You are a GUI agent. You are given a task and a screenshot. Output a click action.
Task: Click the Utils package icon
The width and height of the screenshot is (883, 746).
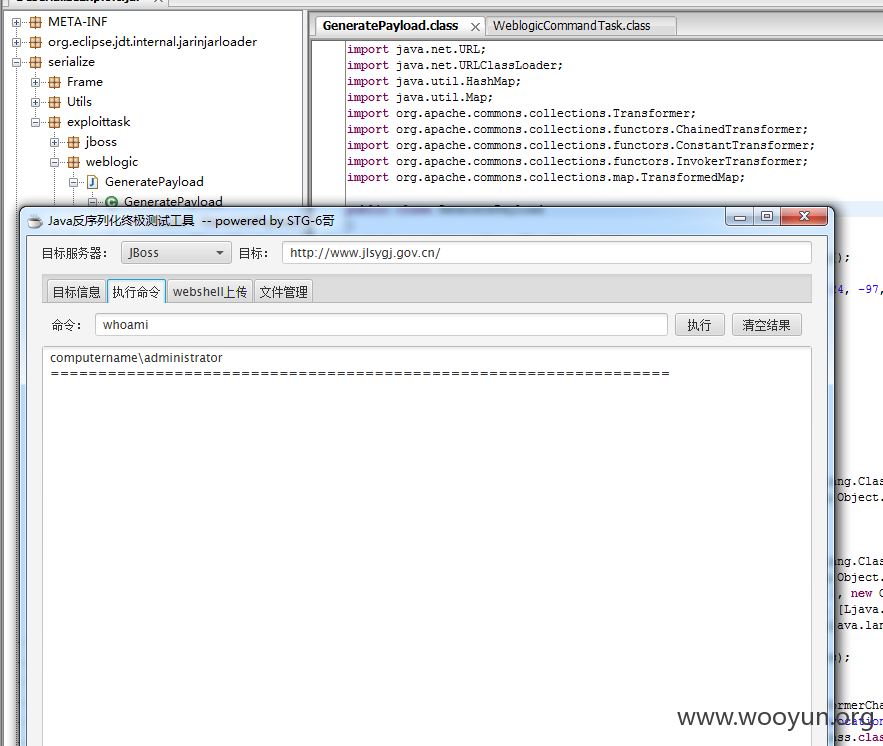55,102
